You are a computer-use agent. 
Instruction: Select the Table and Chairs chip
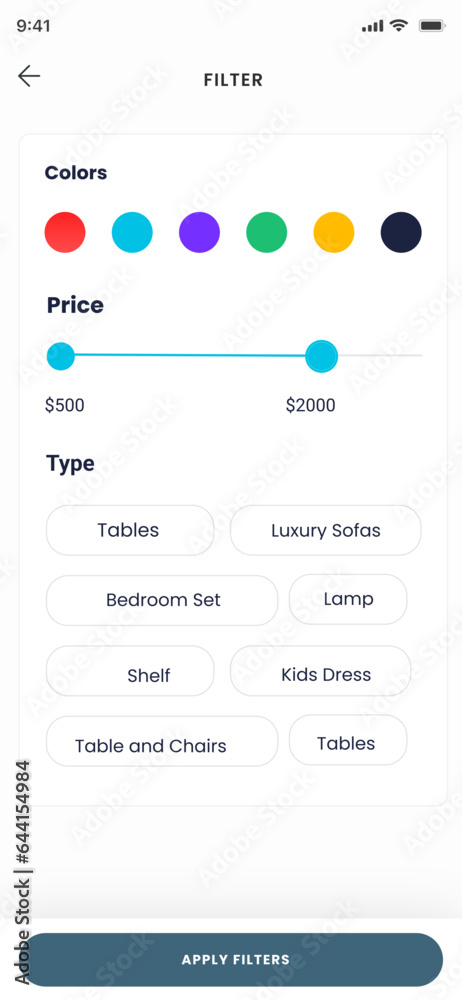point(162,741)
